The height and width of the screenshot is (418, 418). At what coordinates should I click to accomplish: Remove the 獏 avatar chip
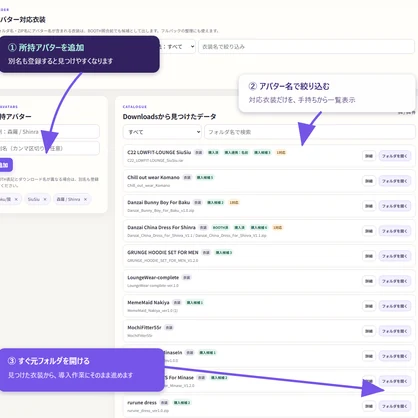[16, 199]
